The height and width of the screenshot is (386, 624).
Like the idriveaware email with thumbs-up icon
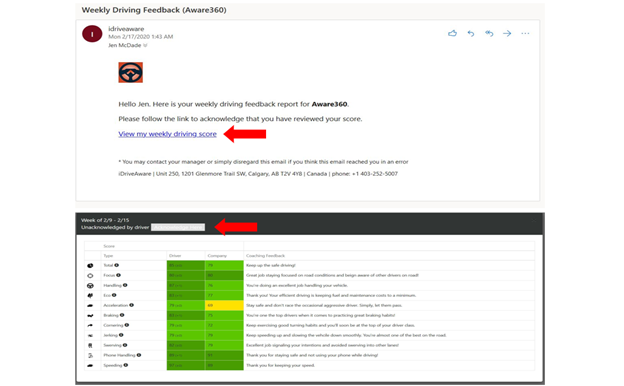pyautogui.click(x=452, y=33)
